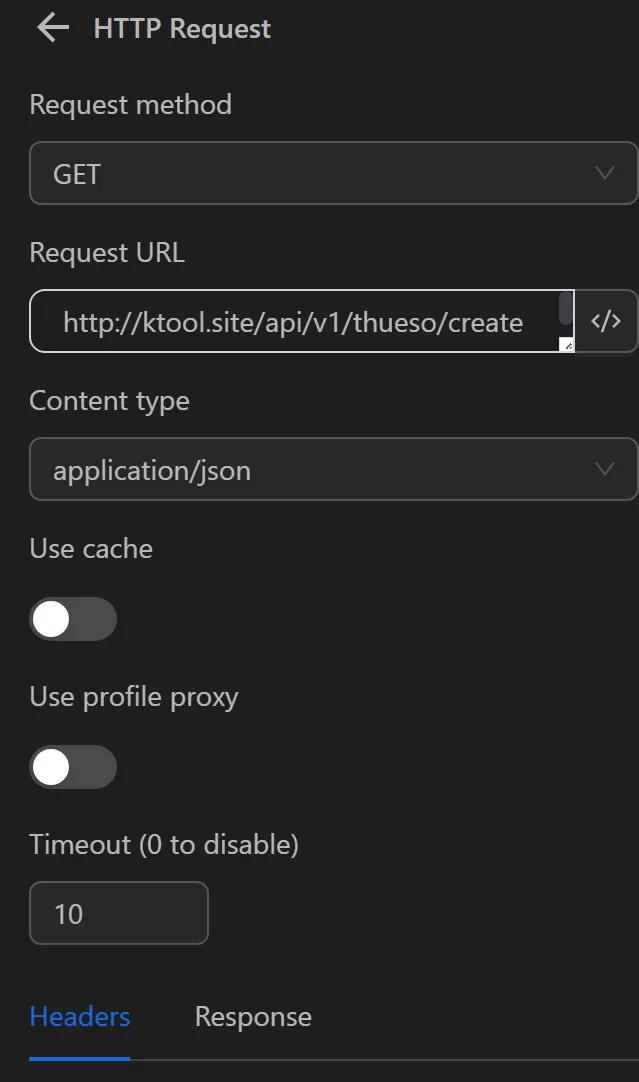
Task: Click the Request method label
Action: coord(130,104)
